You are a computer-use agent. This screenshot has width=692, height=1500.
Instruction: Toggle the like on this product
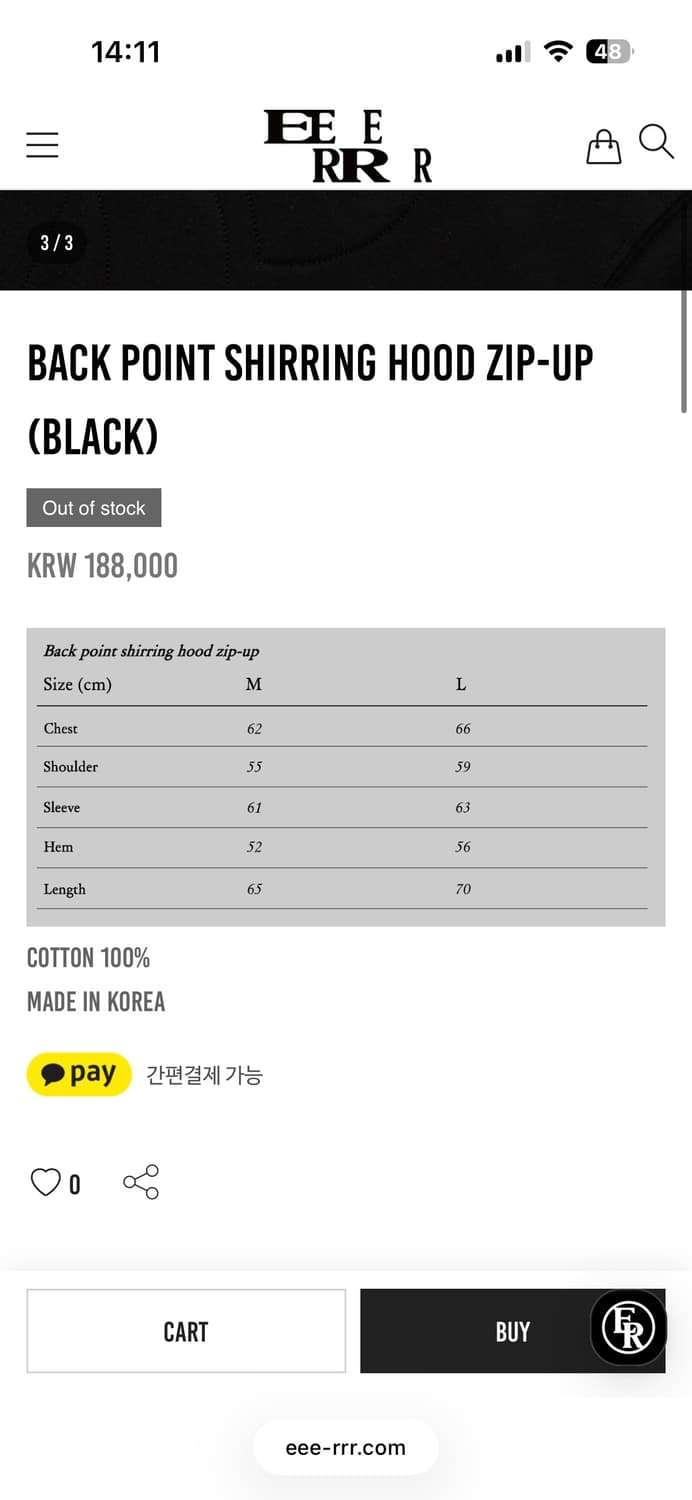(45, 1181)
